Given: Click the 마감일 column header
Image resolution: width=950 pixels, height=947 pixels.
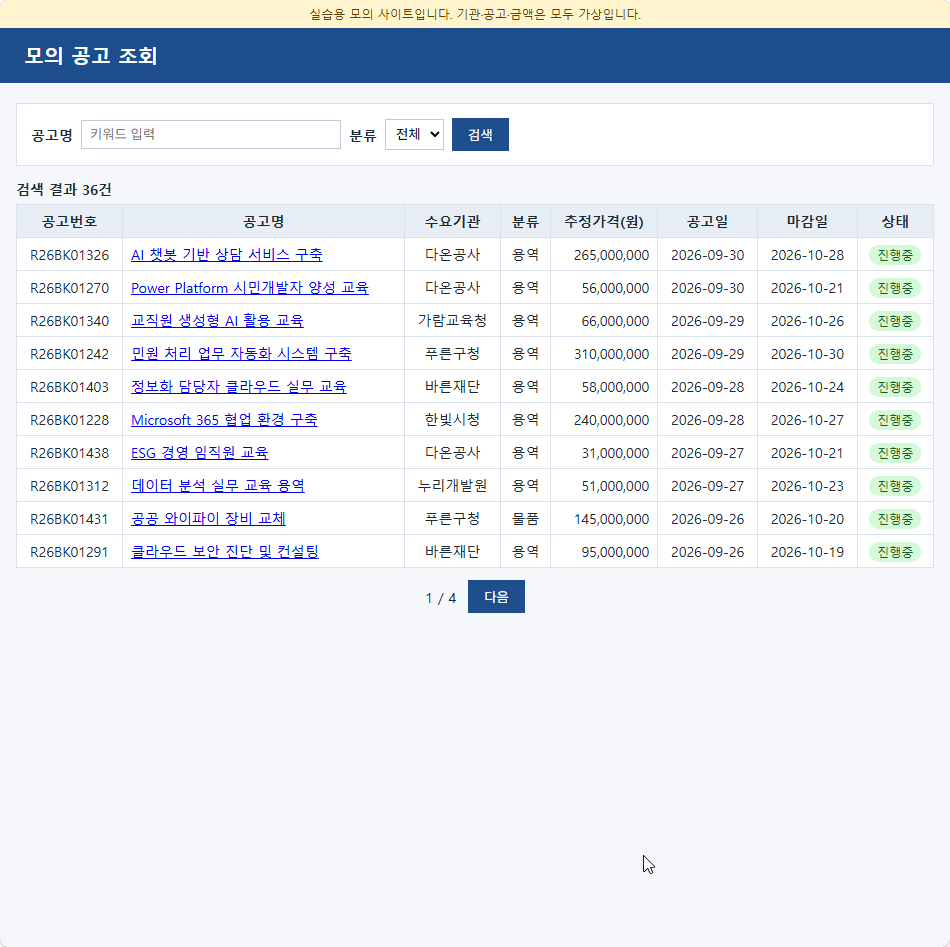Looking at the screenshot, I should click(808, 221).
